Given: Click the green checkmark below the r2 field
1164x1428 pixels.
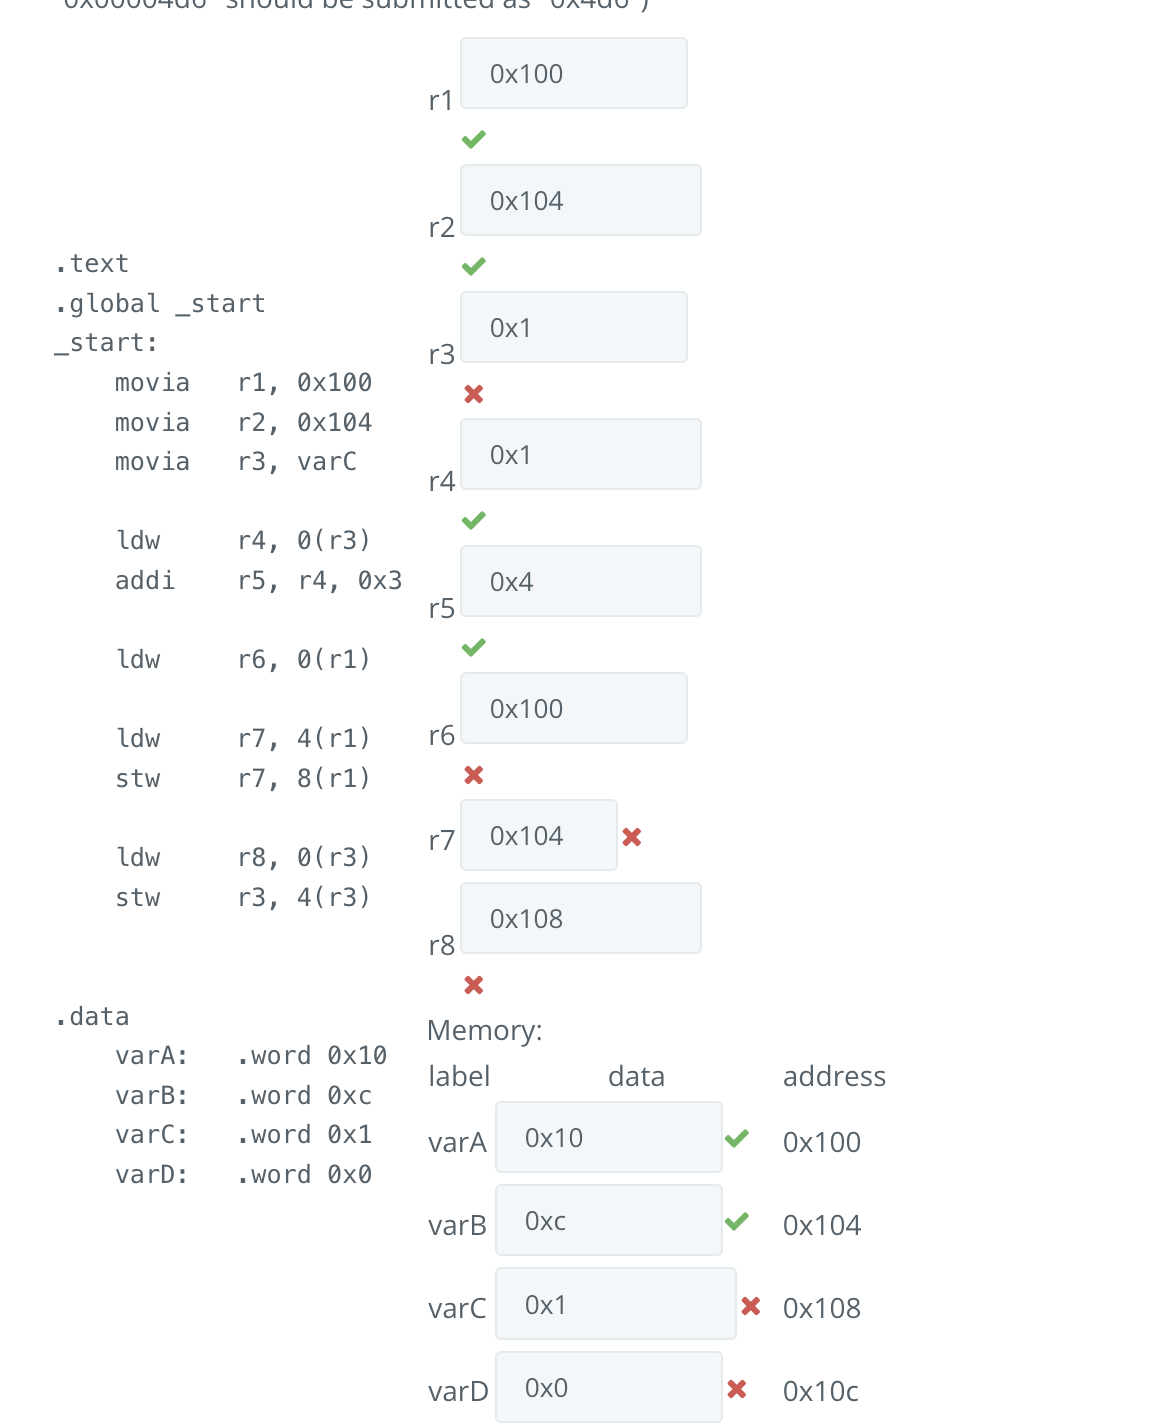Looking at the screenshot, I should (474, 265).
